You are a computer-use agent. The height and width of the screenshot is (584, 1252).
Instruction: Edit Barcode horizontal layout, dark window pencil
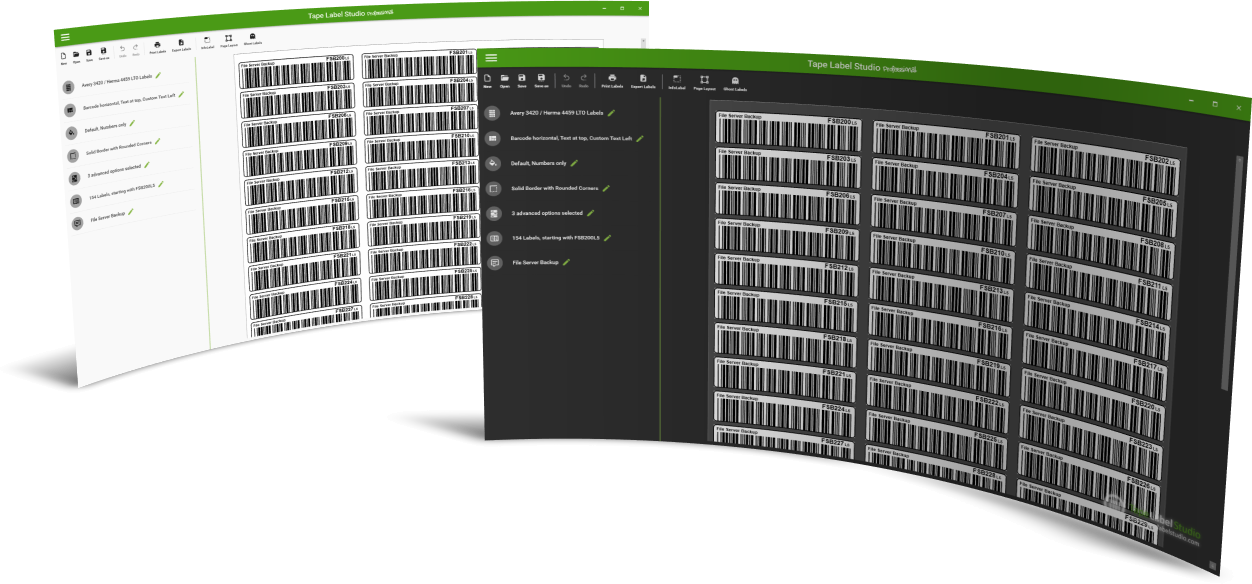click(x=640, y=138)
